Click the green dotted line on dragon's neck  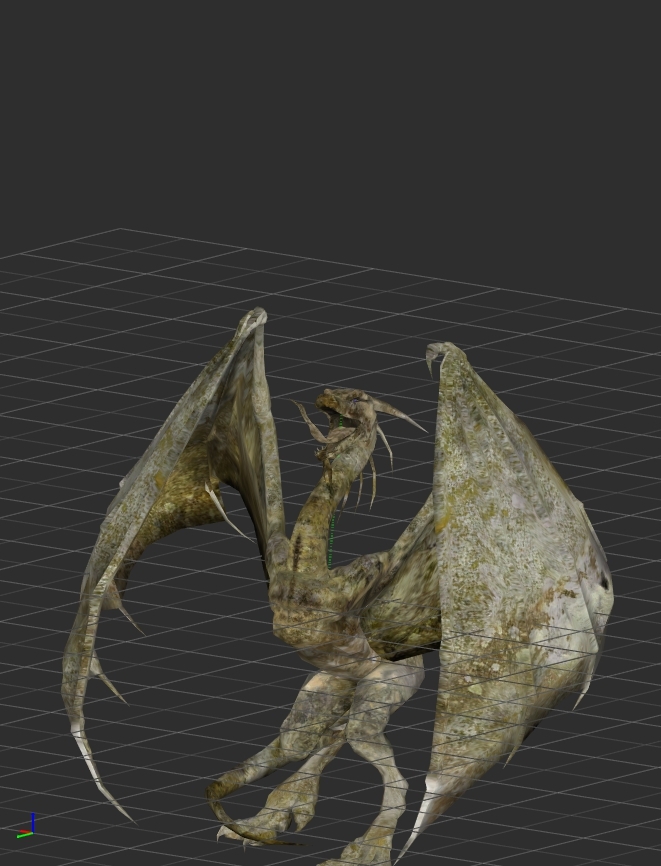coord(329,540)
